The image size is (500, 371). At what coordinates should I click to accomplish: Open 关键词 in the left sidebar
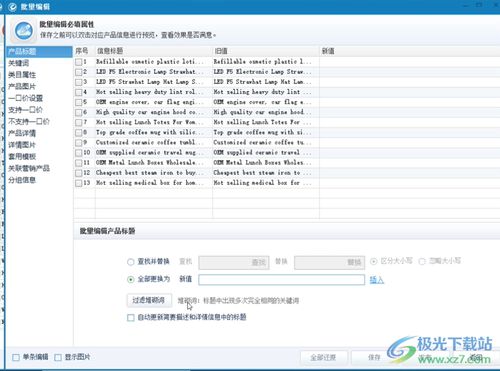[x=19, y=63]
